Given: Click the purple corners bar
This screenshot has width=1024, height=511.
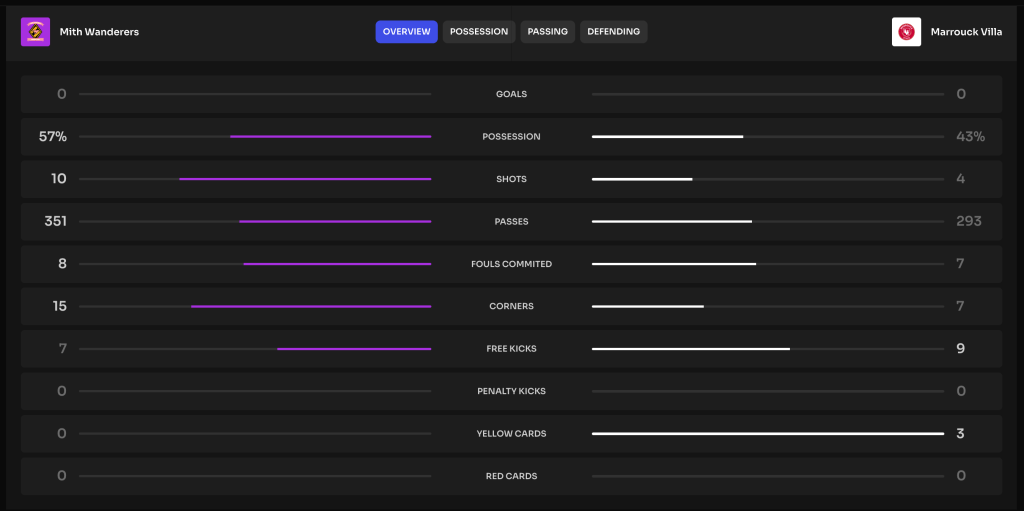Looking at the screenshot, I should point(311,306).
